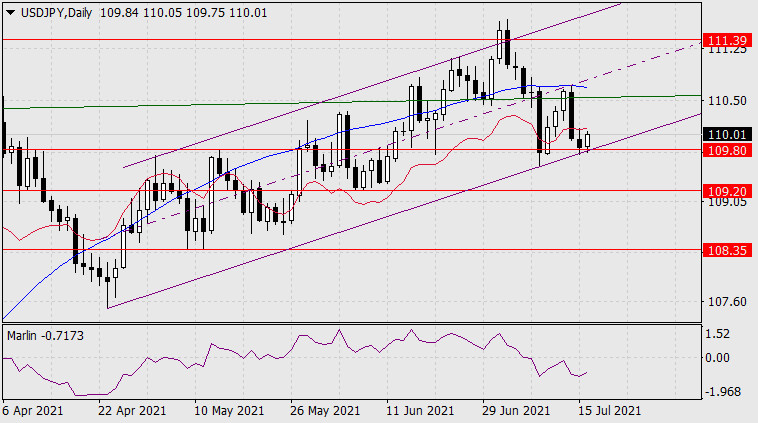Click the 110.50 price scale value

coord(727,101)
